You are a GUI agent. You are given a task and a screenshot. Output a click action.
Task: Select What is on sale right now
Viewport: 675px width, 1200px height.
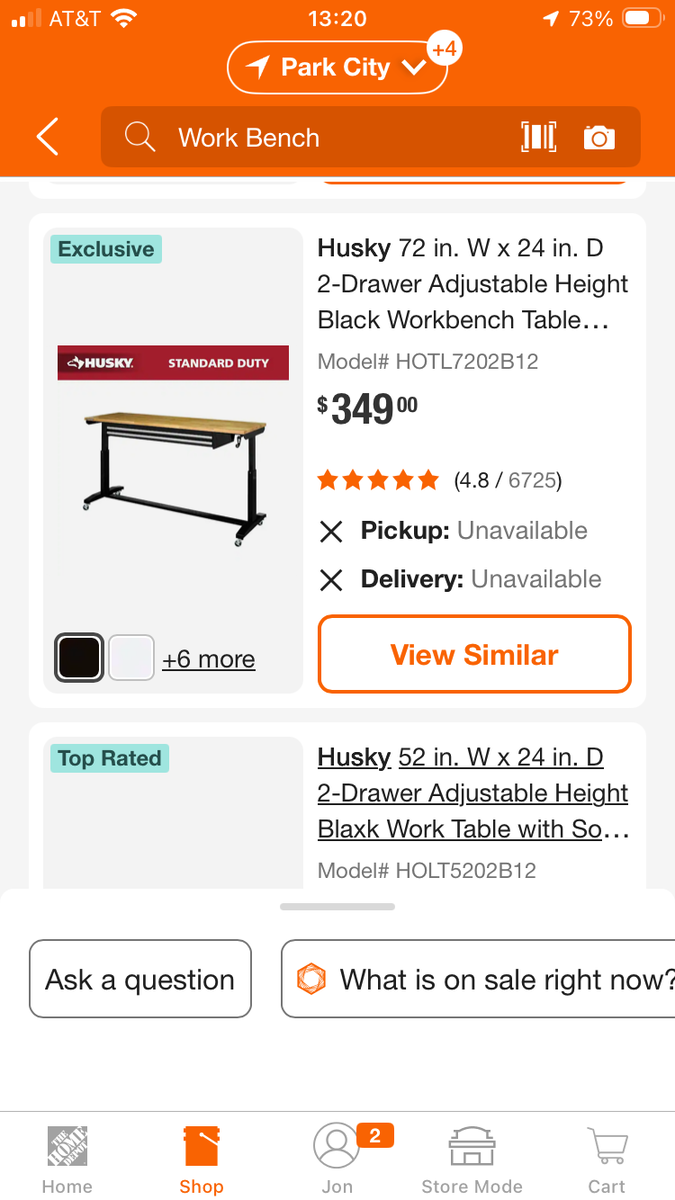tap(478, 979)
